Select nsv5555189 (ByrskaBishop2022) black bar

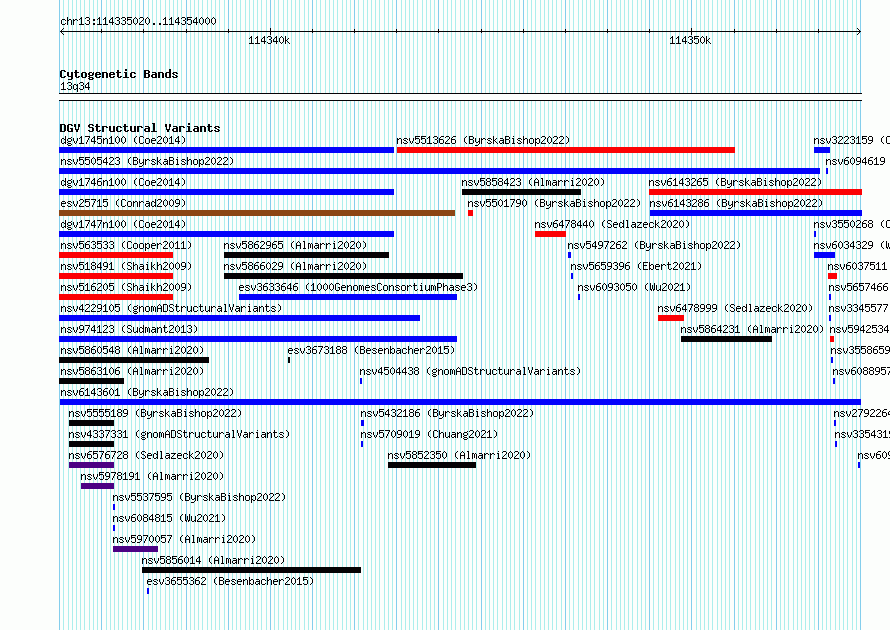coord(91,423)
